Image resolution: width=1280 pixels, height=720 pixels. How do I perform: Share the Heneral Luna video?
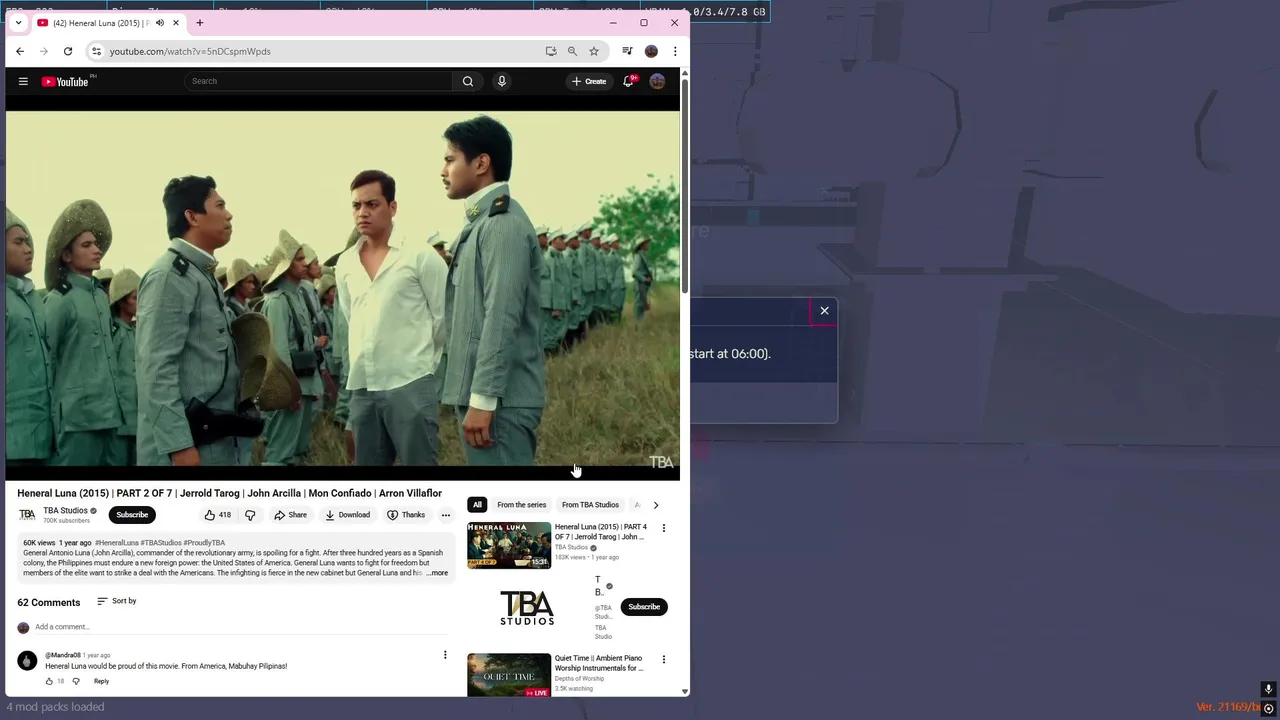click(291, 515)
